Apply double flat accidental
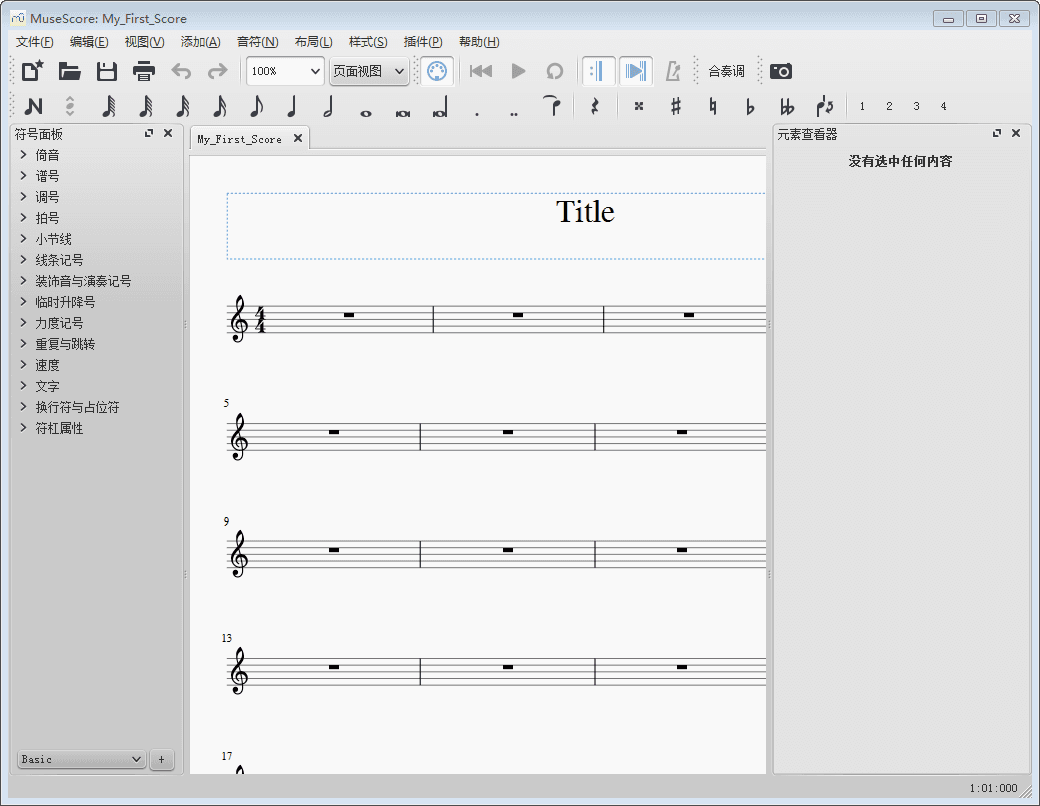This screenshot has width=1040, height=806. click(x=787, y=106)
